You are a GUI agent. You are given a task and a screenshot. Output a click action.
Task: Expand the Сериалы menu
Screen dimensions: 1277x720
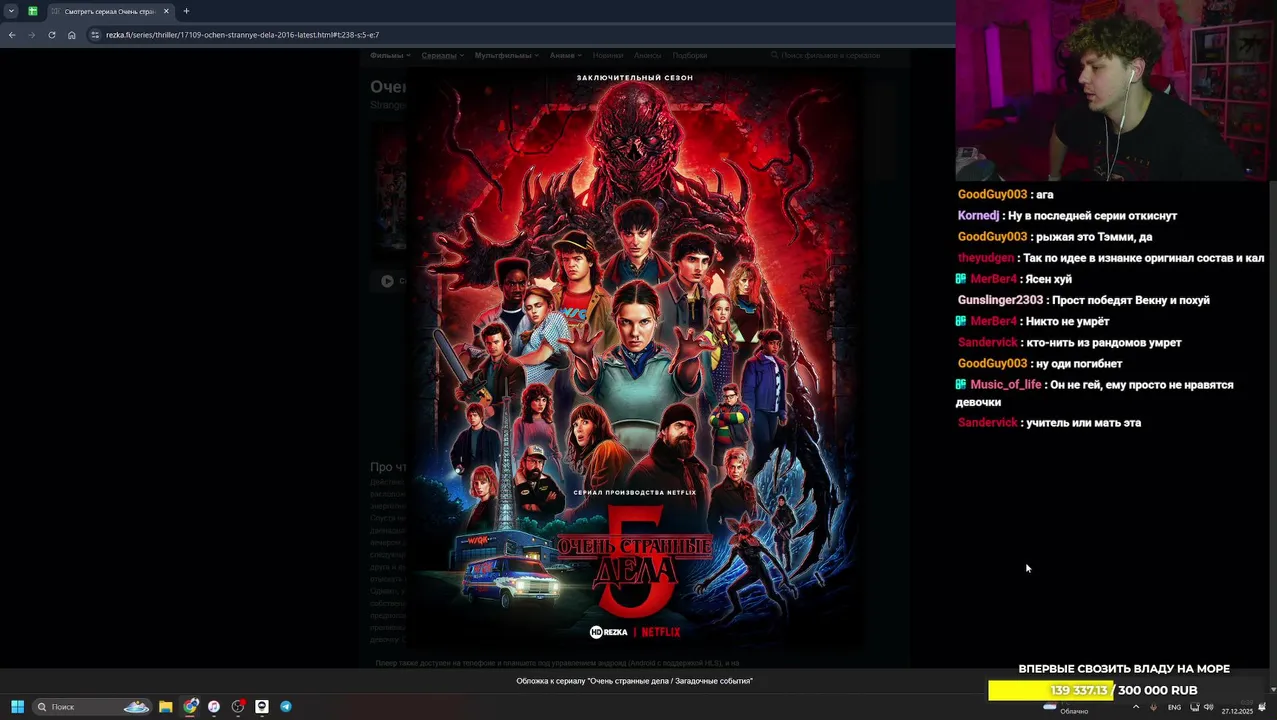tap(442, 56)
